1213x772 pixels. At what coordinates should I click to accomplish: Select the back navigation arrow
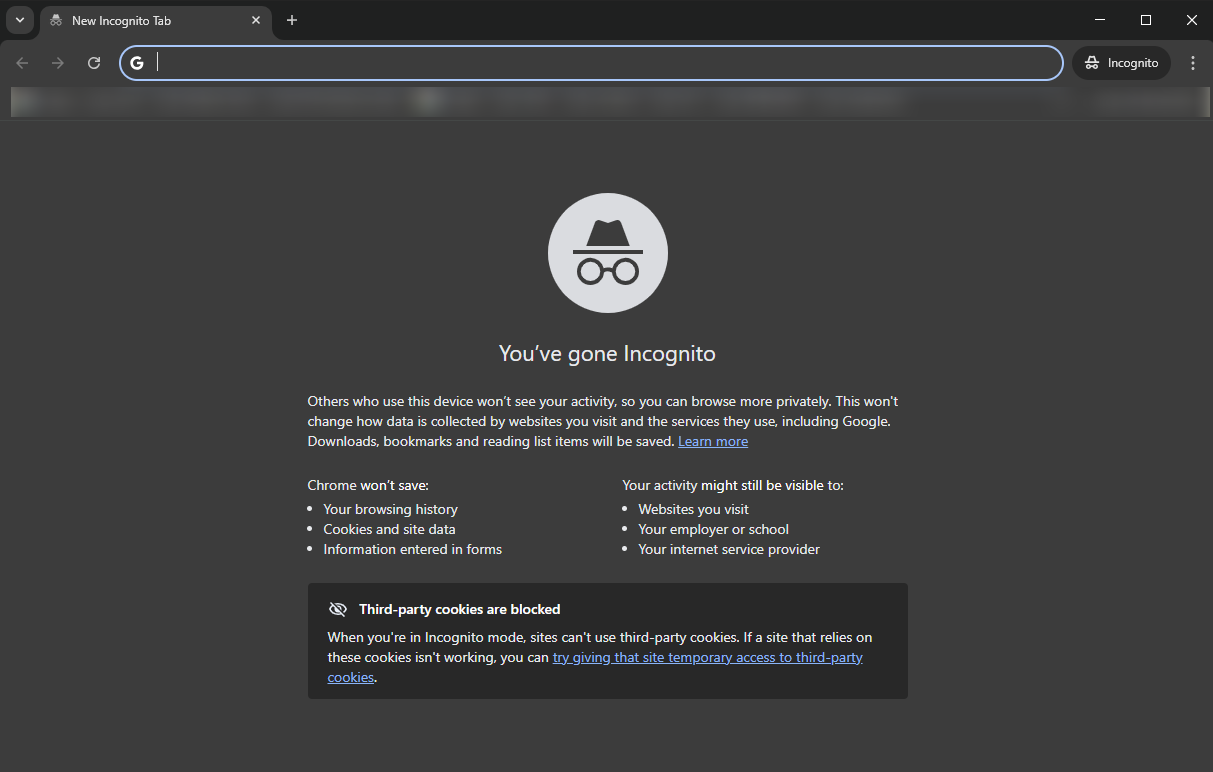pyautogui.click(x=22, y=62)
